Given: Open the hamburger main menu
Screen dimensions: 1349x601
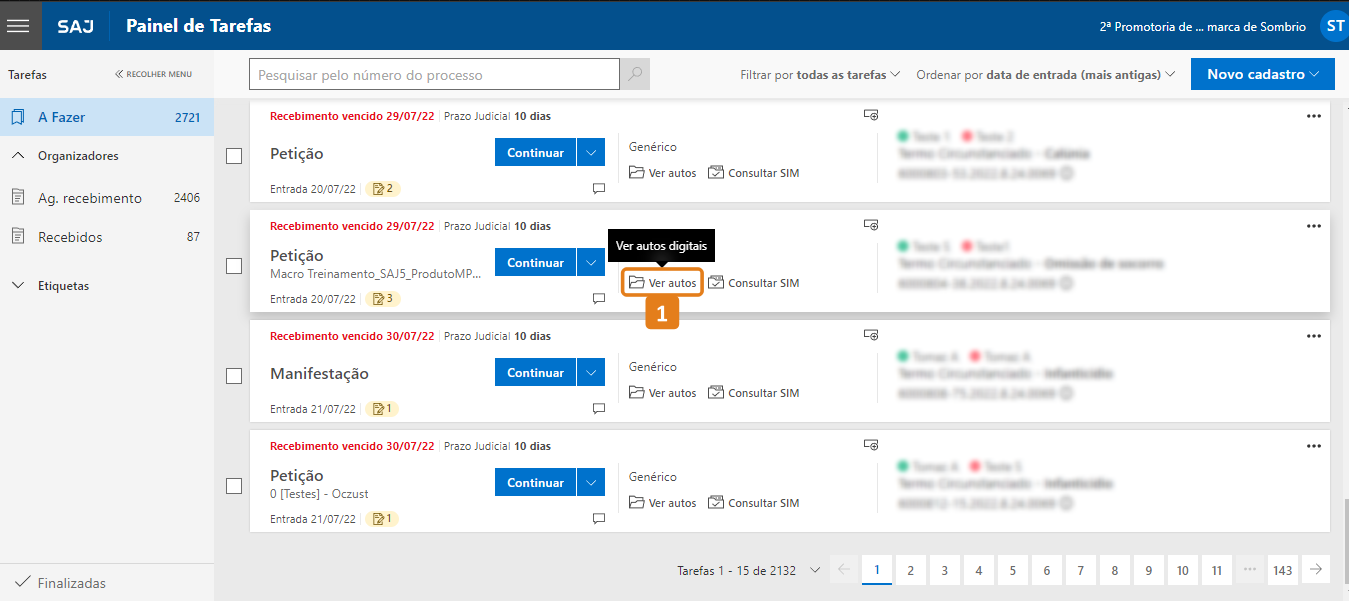Looking at the screenshot, I should pos(20,25).
